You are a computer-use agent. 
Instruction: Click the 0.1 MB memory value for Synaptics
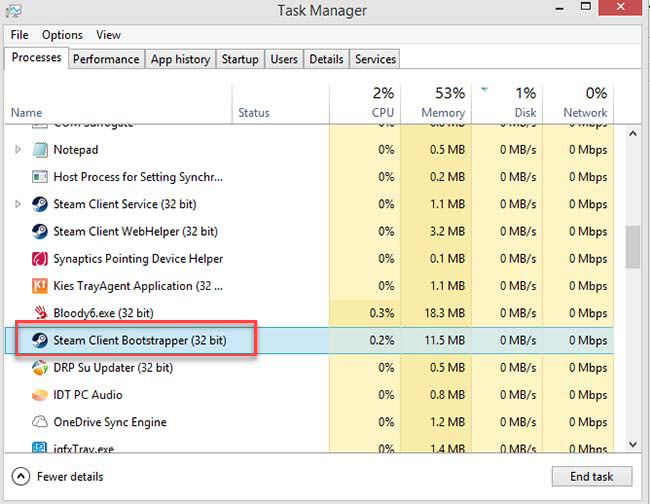point(447,259)
